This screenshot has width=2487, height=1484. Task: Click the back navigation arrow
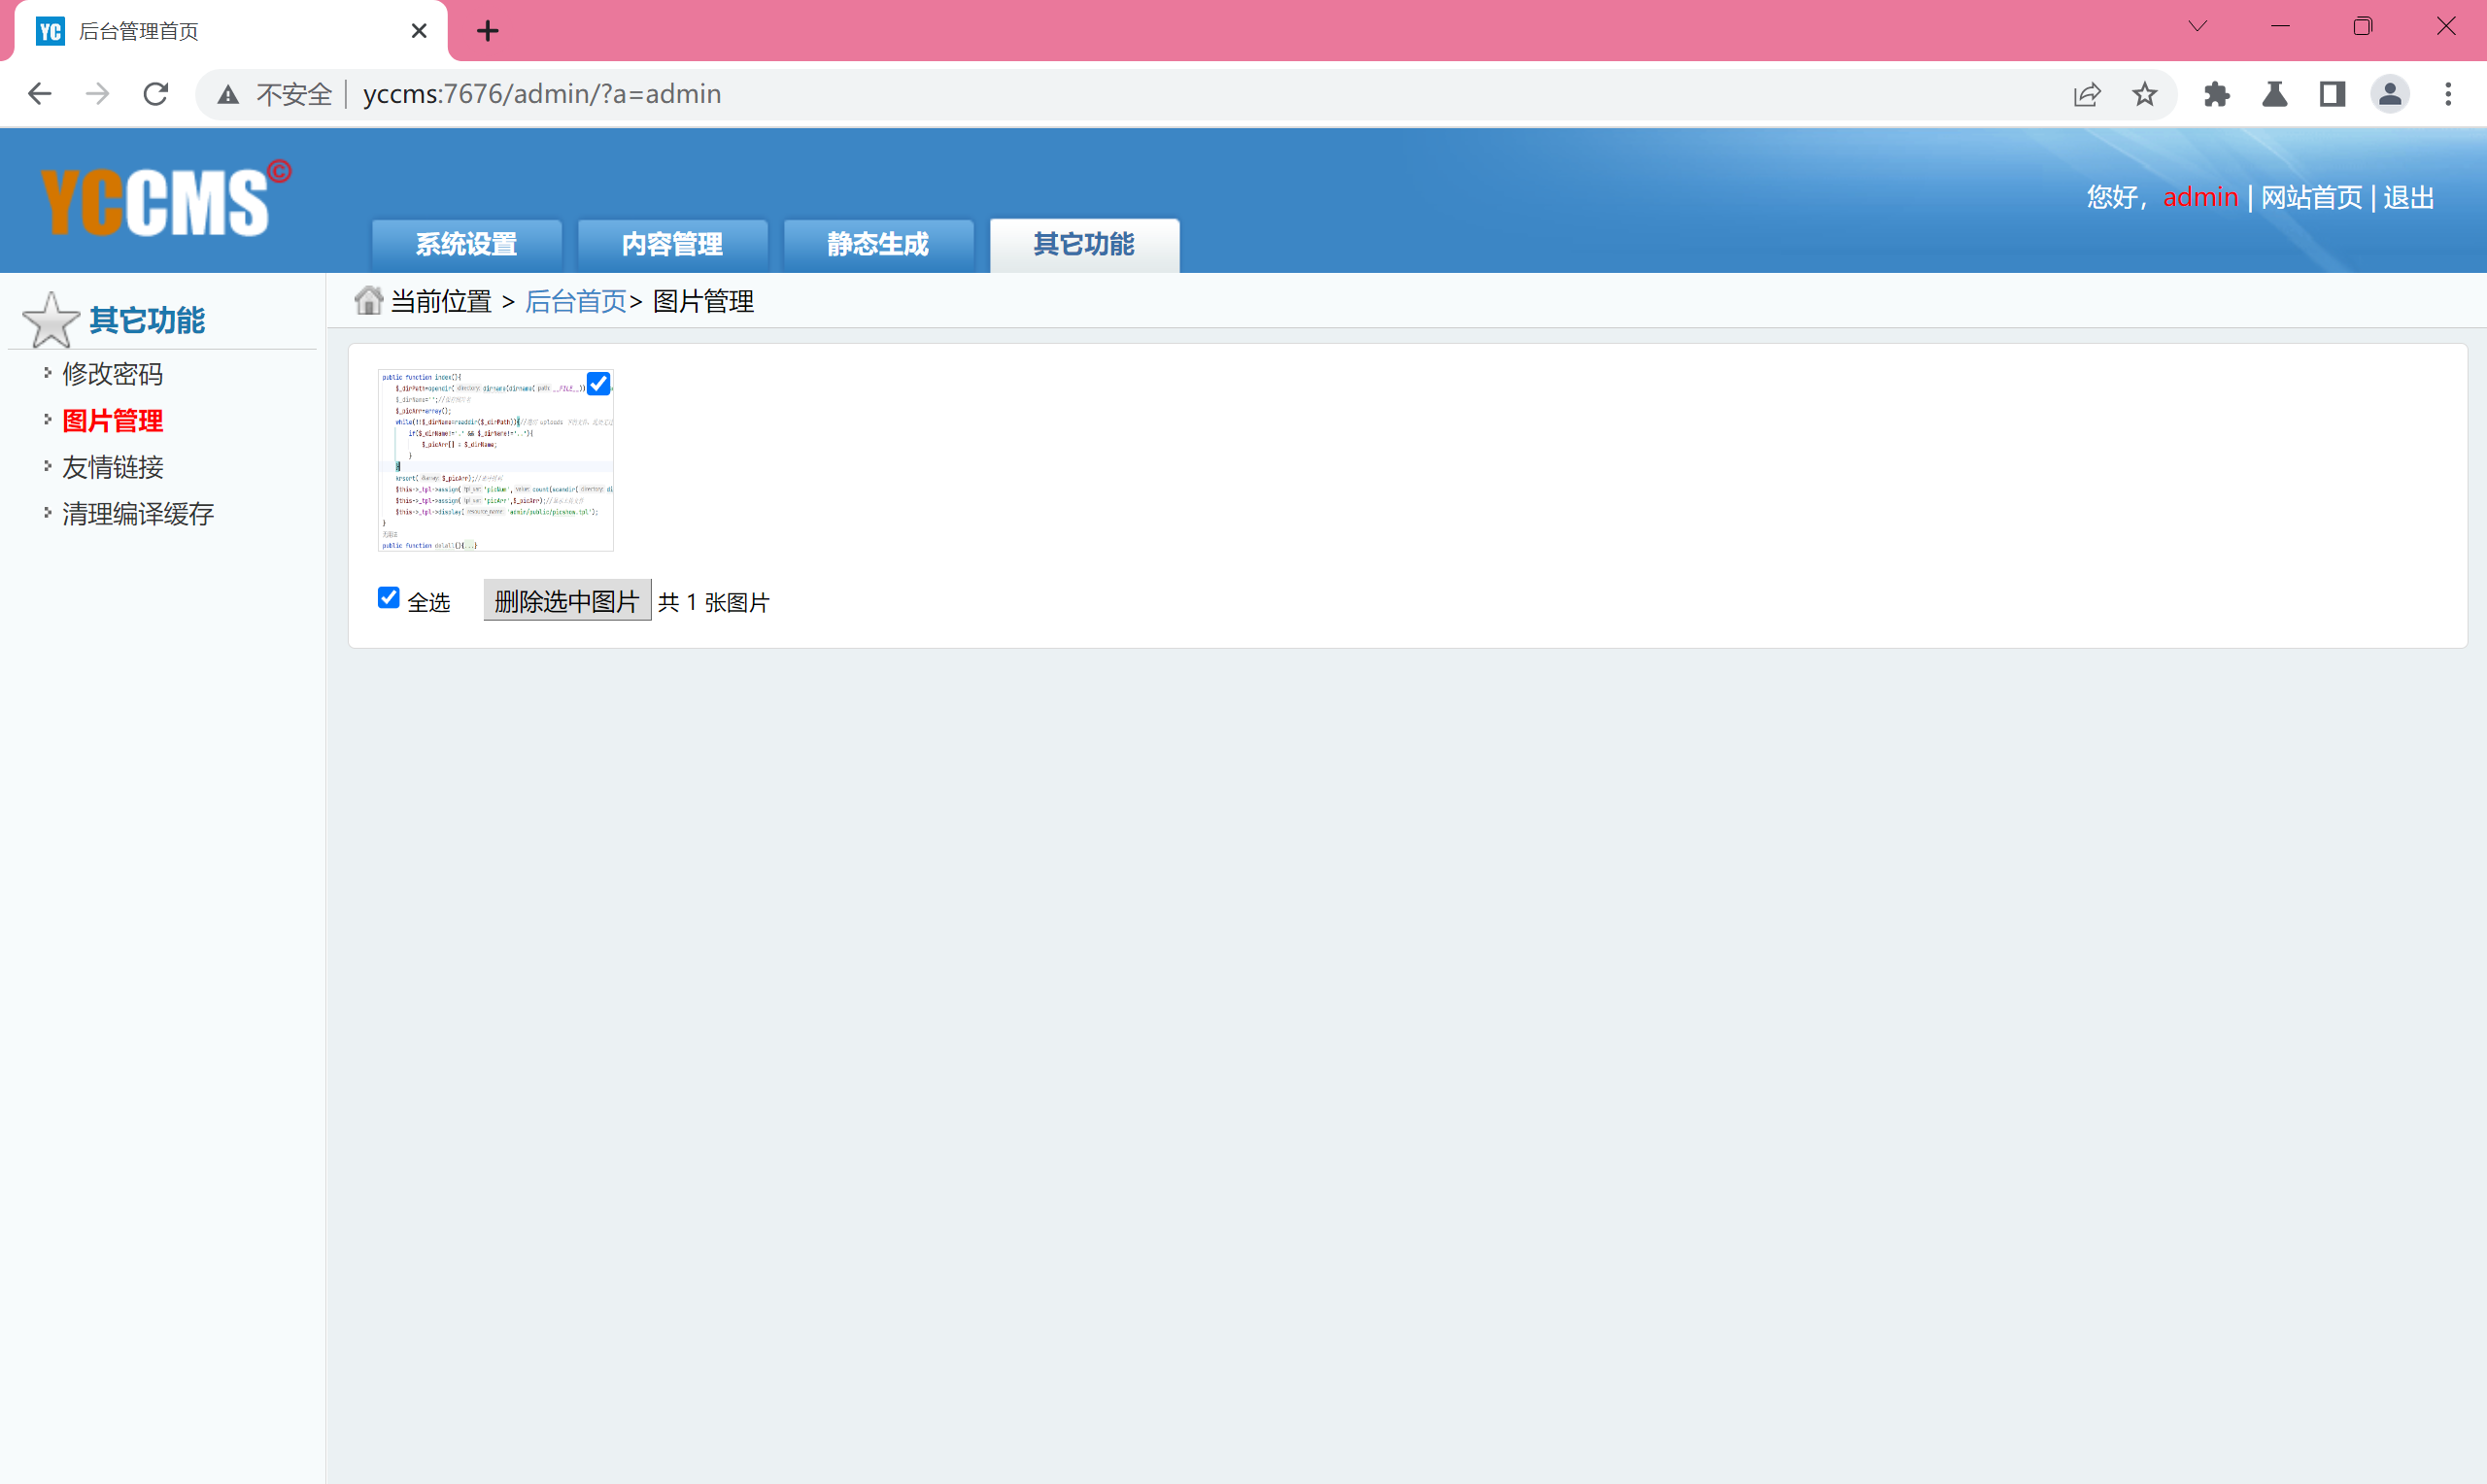click(40, 94)
